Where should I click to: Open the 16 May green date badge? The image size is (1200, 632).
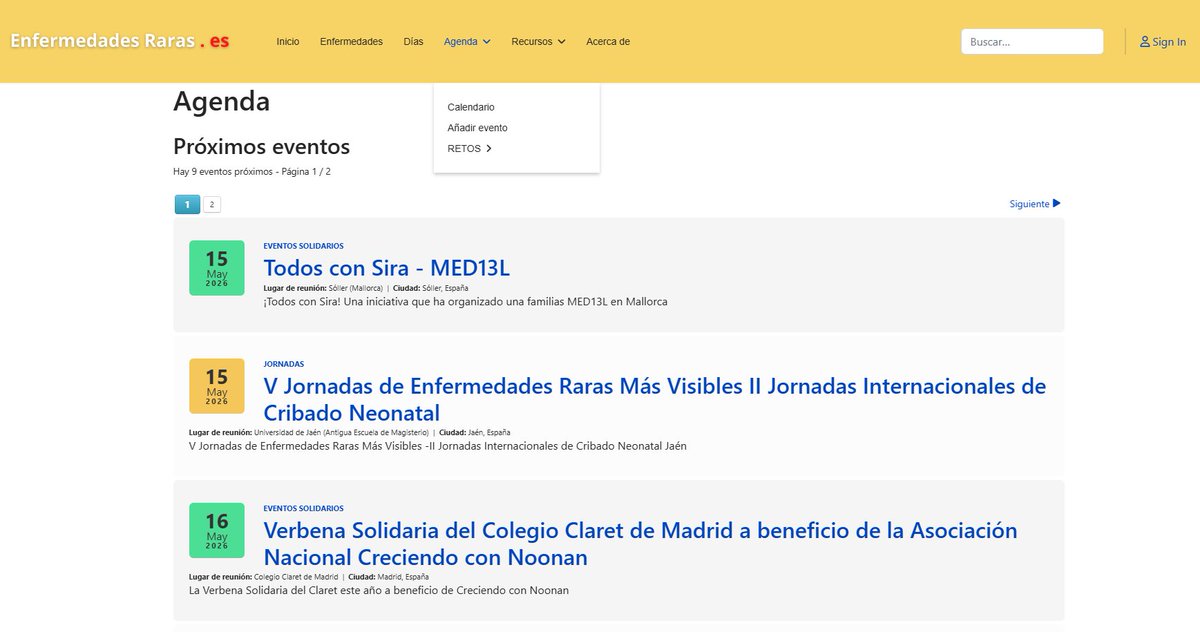pyautogui.click(x=217, y=530)
